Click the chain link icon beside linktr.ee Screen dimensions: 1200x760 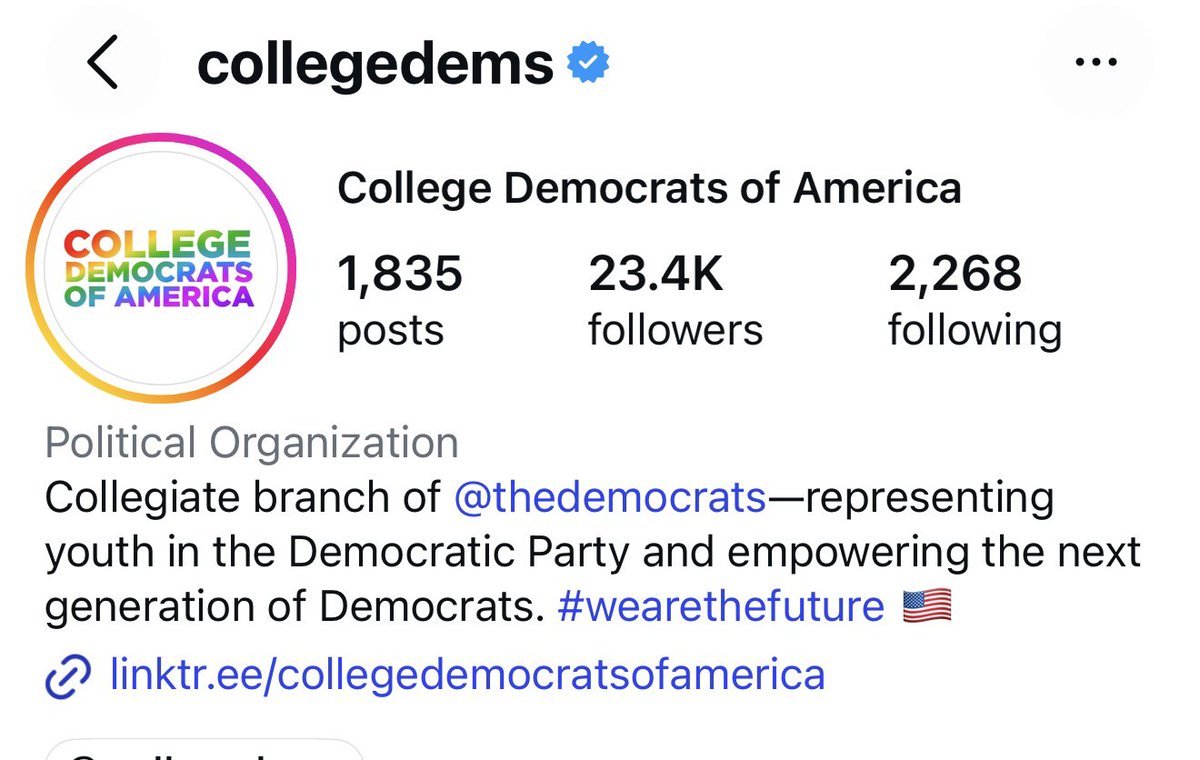(70, 676)
